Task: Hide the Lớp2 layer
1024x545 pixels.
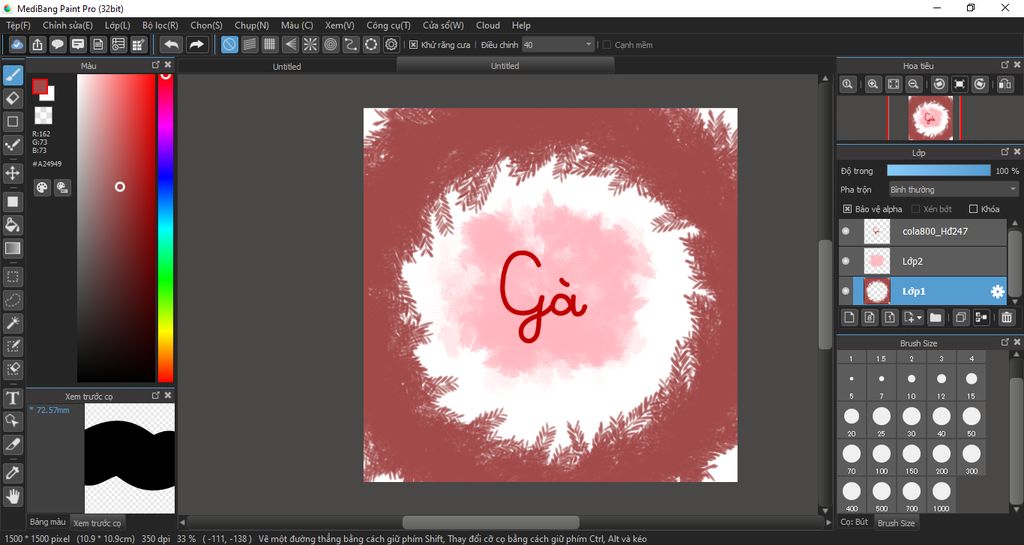Action: (846, 261)
